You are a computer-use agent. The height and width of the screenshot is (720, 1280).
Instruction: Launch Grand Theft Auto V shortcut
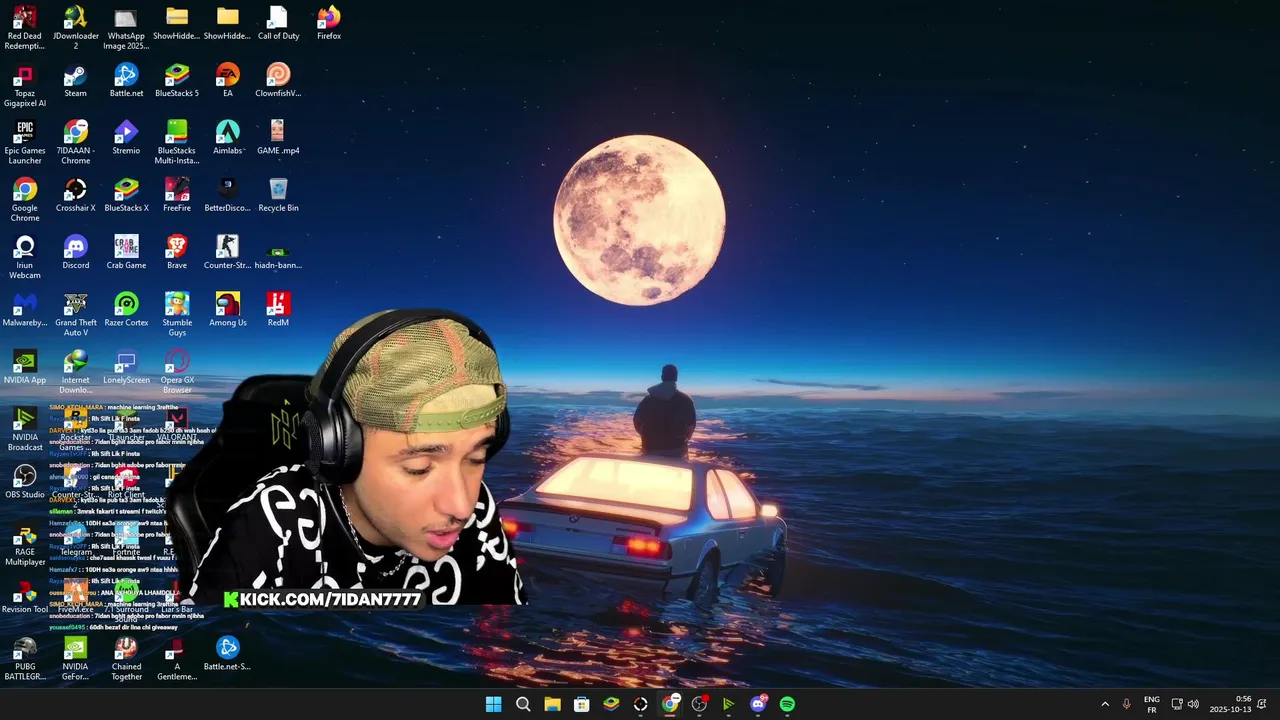pyautogui.click(x=76, y=315)
